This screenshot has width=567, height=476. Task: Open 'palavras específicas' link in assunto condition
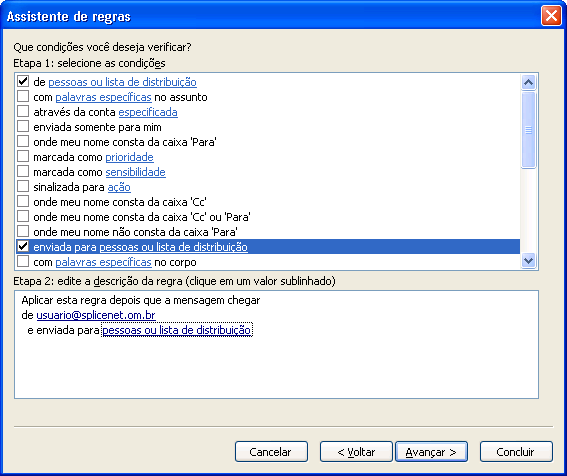103,97
